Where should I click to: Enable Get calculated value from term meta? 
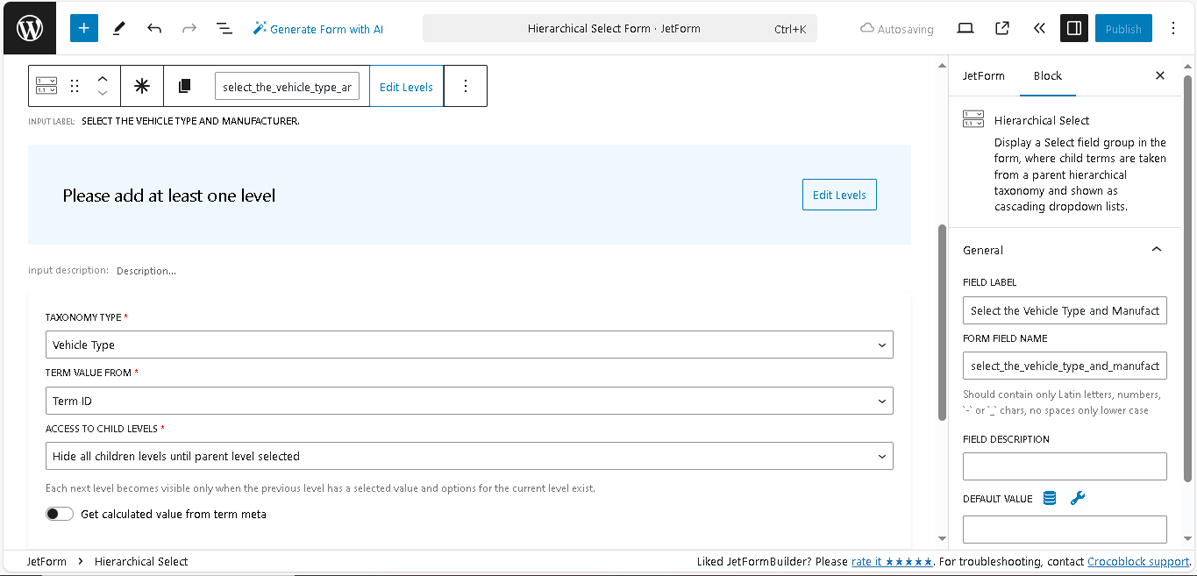pyautogui.click(x=59, y=513)
